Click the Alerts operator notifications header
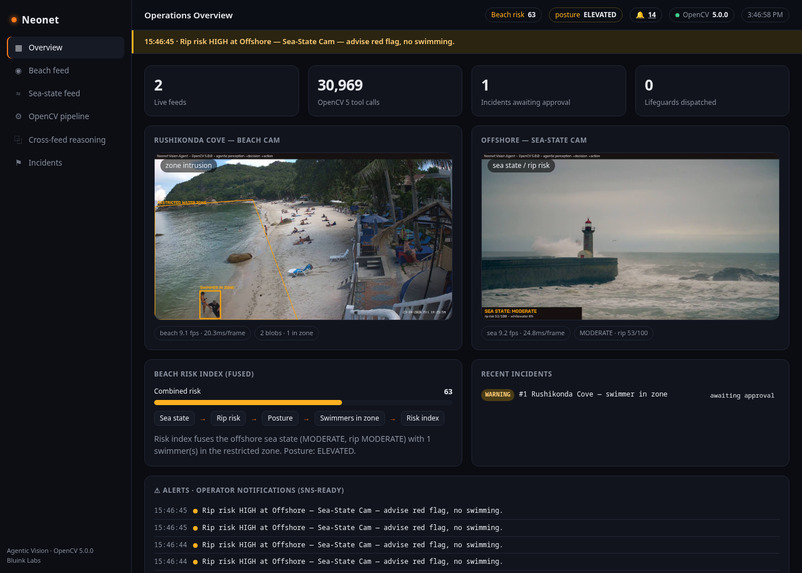The image size is (802, 573). coord(249,490)
